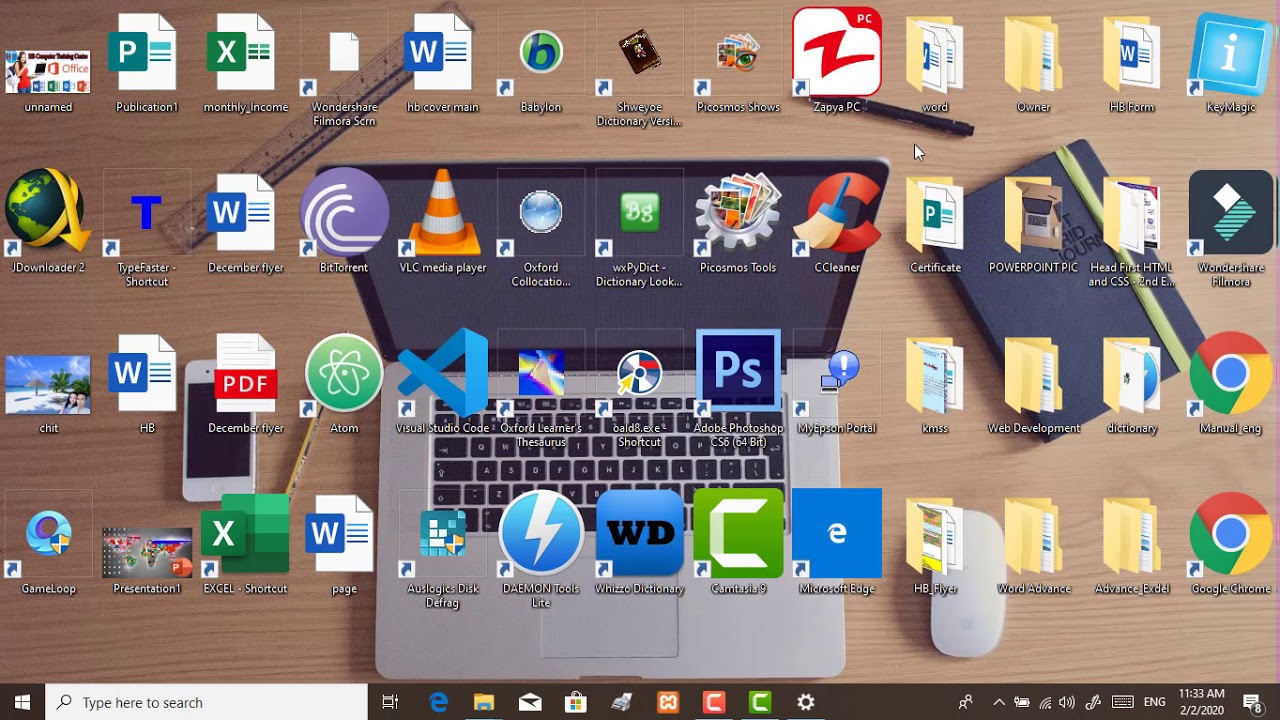This screenshot has height=720, width=1280.
Task: Launch Google Chrome desktop shortcut
Action: click(x=1230, y=534)
